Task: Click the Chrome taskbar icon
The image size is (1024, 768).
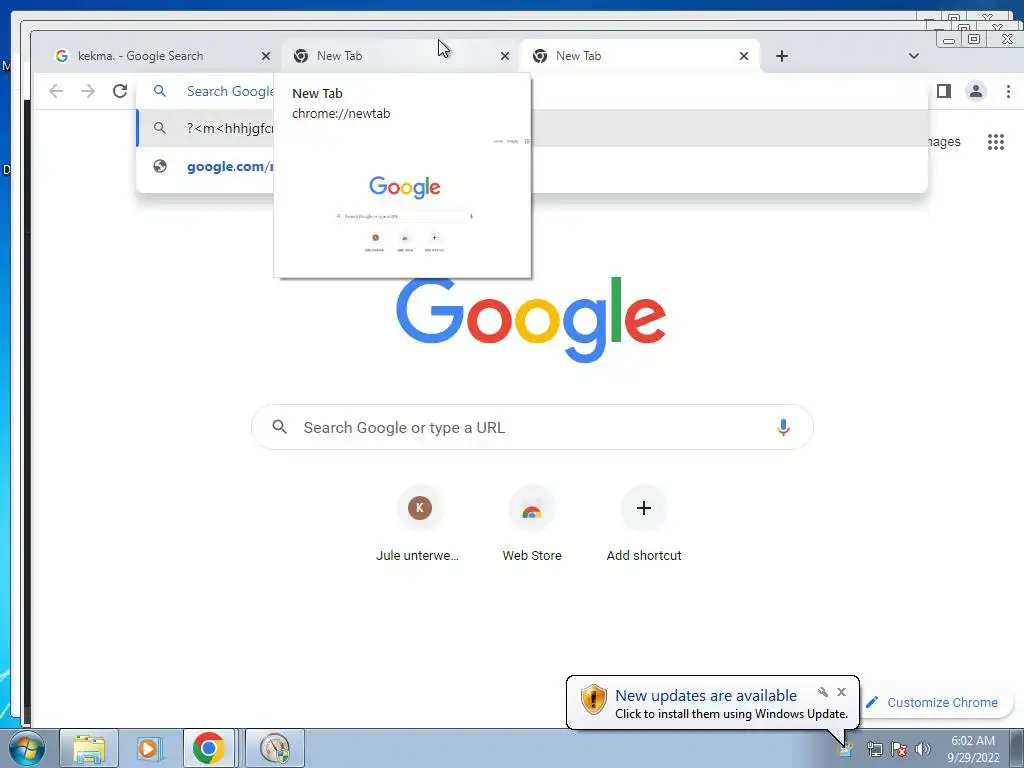Action: 208,748
